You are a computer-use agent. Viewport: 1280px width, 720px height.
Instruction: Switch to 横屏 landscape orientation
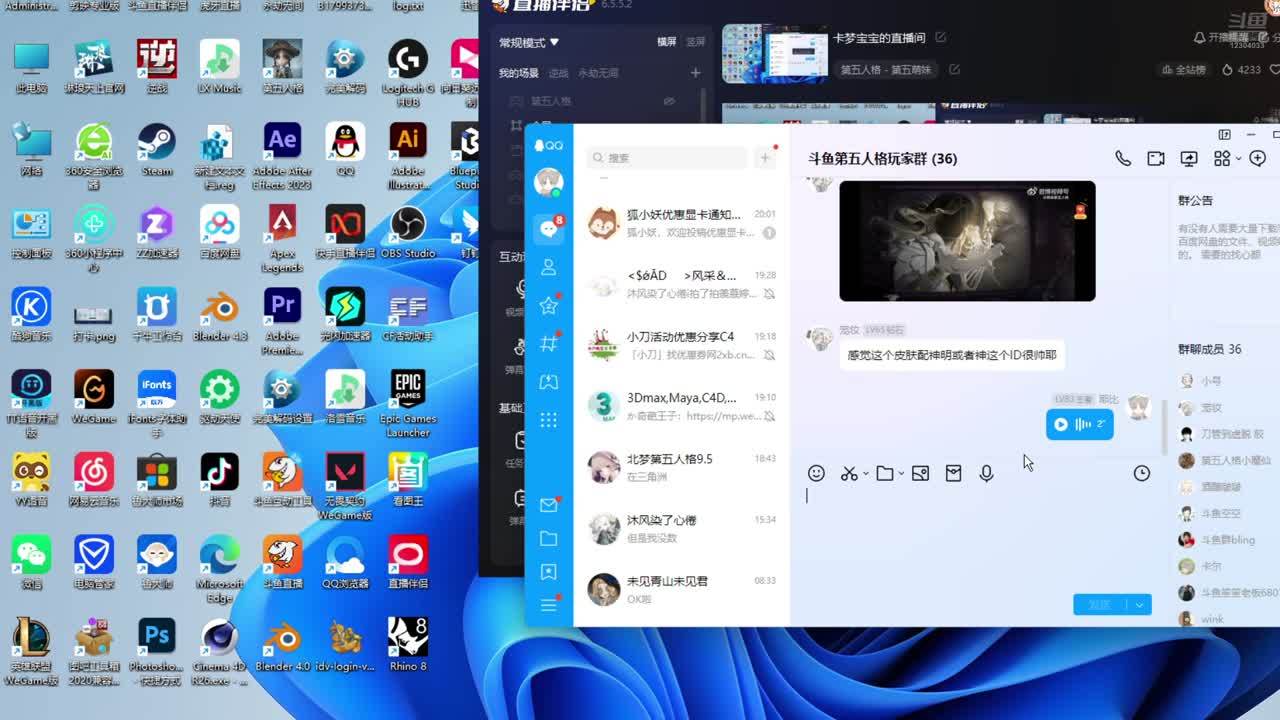point(666,42)
